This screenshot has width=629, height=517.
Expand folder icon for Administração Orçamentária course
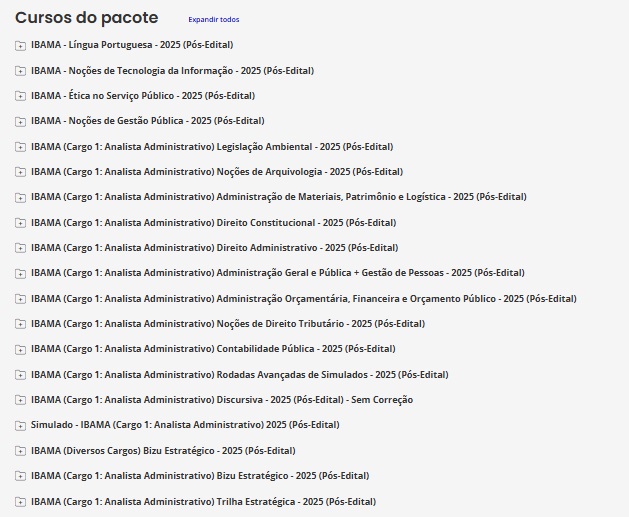(20, 299)
